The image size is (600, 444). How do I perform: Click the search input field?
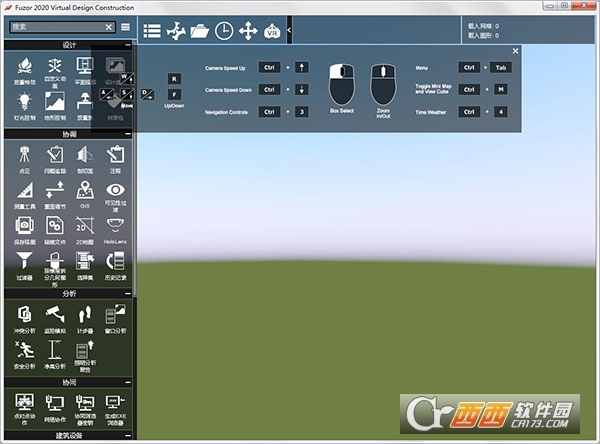(x=57, y=27)
